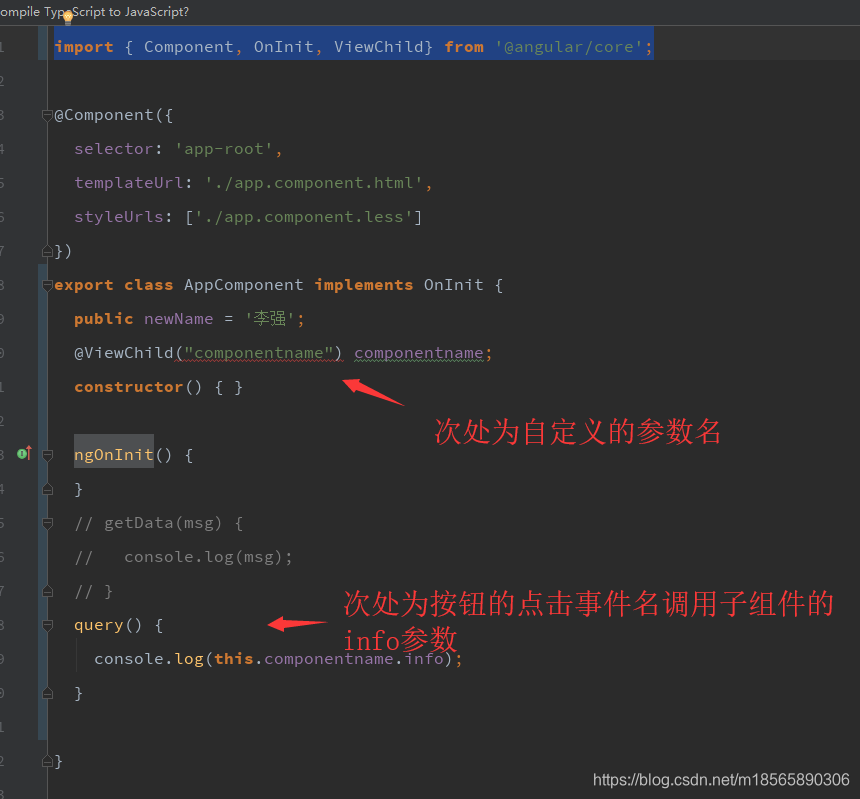Click 'export' keyword on the class line
Screen dimensions: 860x799
[84, 285]
